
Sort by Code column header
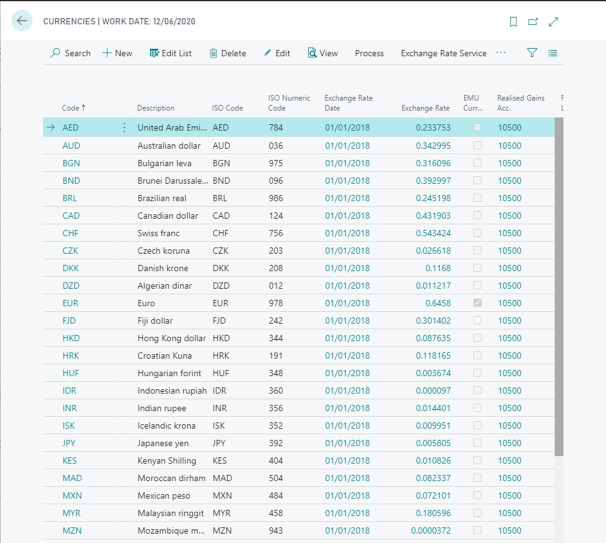coord(73,108)
